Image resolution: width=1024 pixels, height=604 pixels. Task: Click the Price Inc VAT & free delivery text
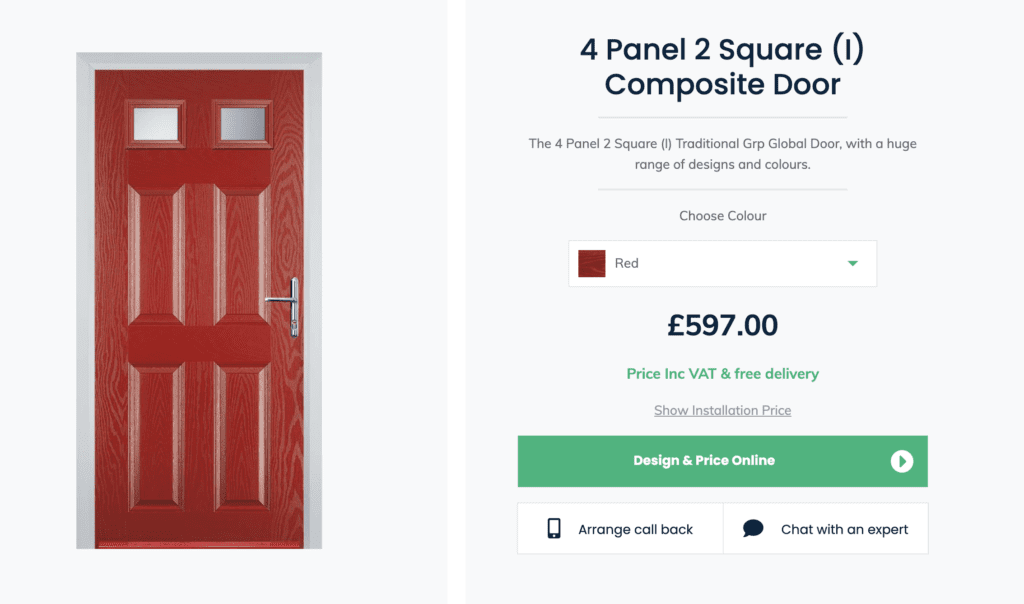click(x=722, y=374)
